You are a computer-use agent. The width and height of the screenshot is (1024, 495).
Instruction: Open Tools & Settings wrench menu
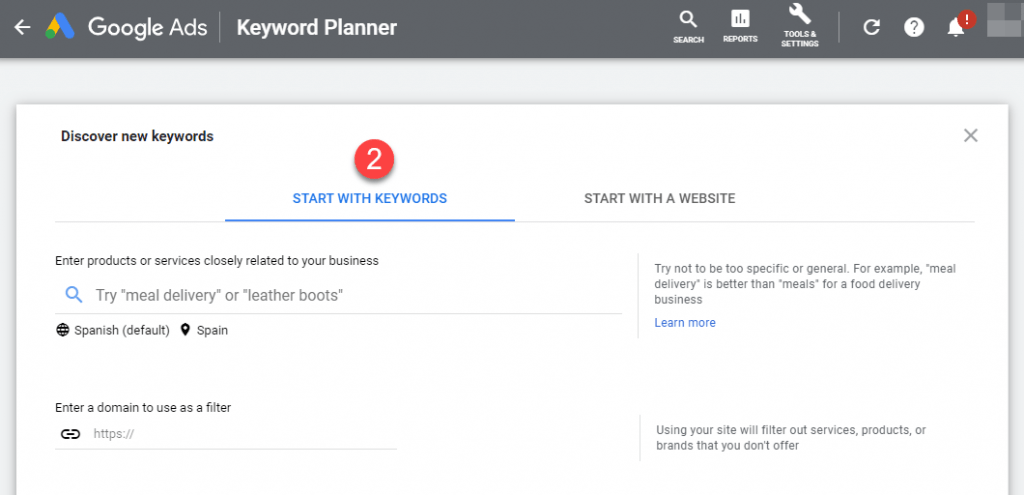pos(799,26)
